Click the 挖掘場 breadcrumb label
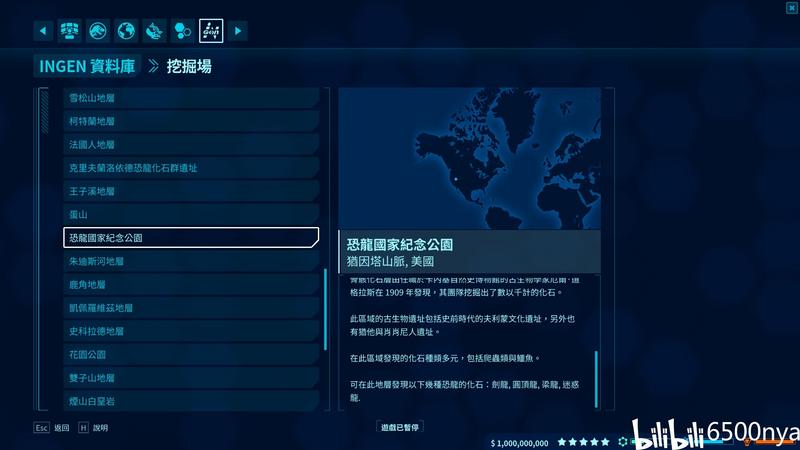The width and height of the screenshot is (800, 450). 189,66
